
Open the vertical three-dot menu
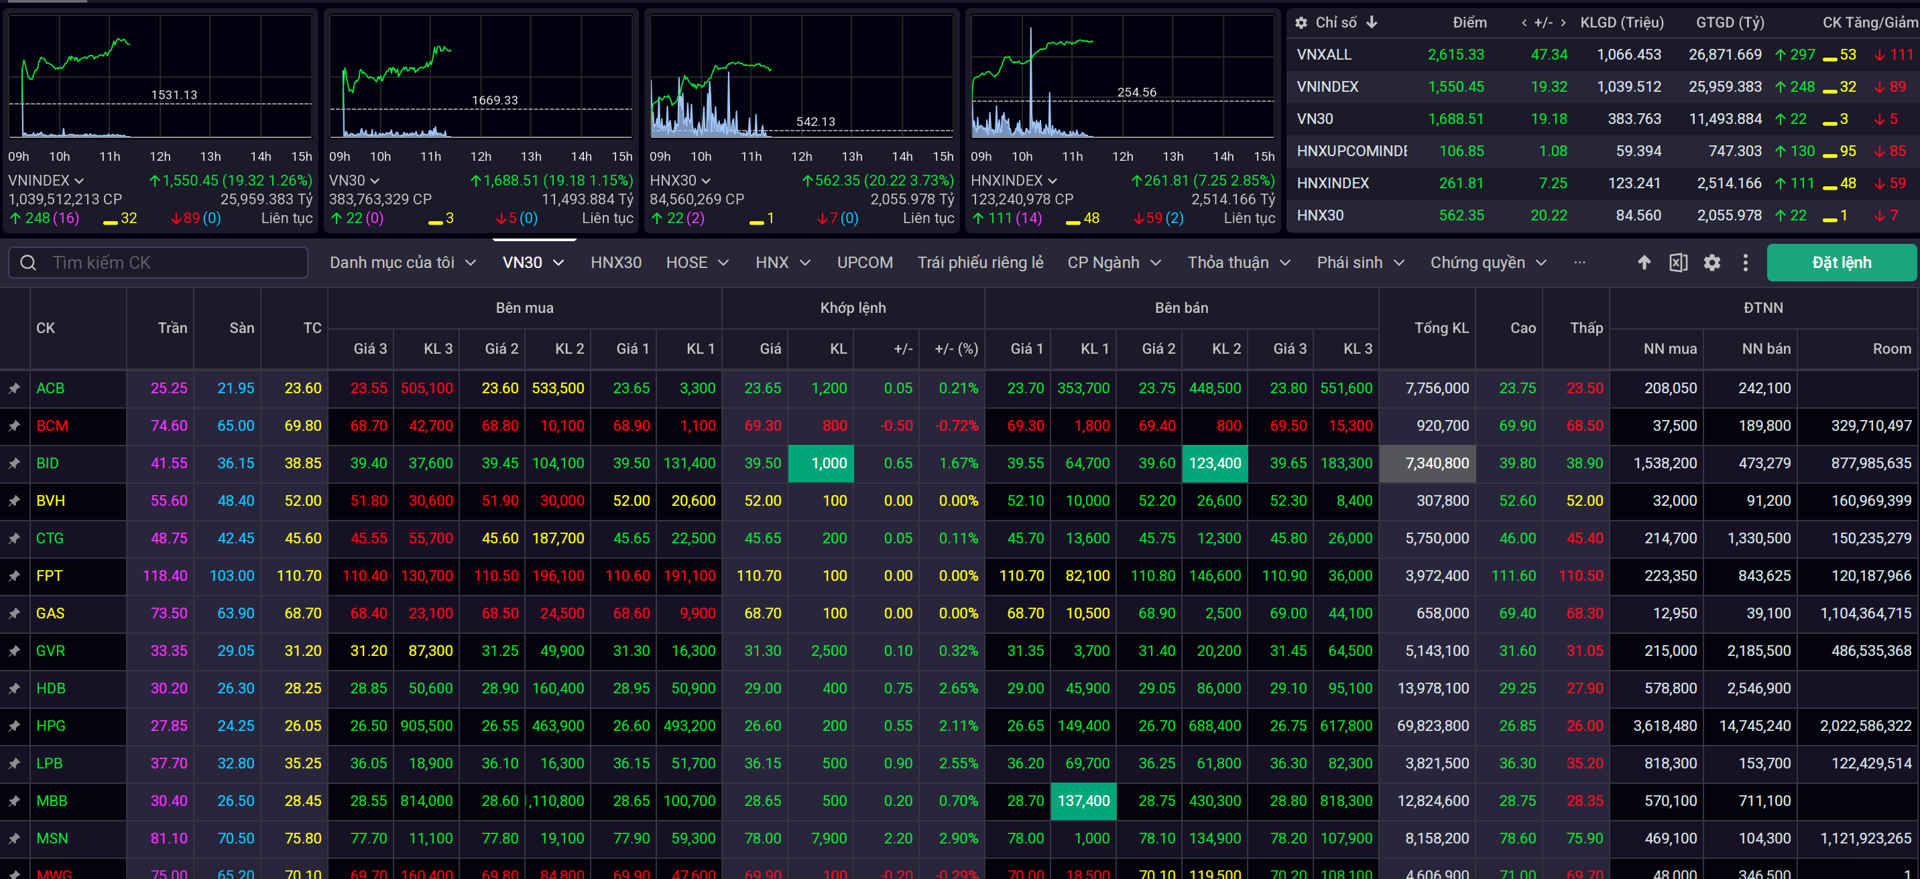tap(1746, 262)
